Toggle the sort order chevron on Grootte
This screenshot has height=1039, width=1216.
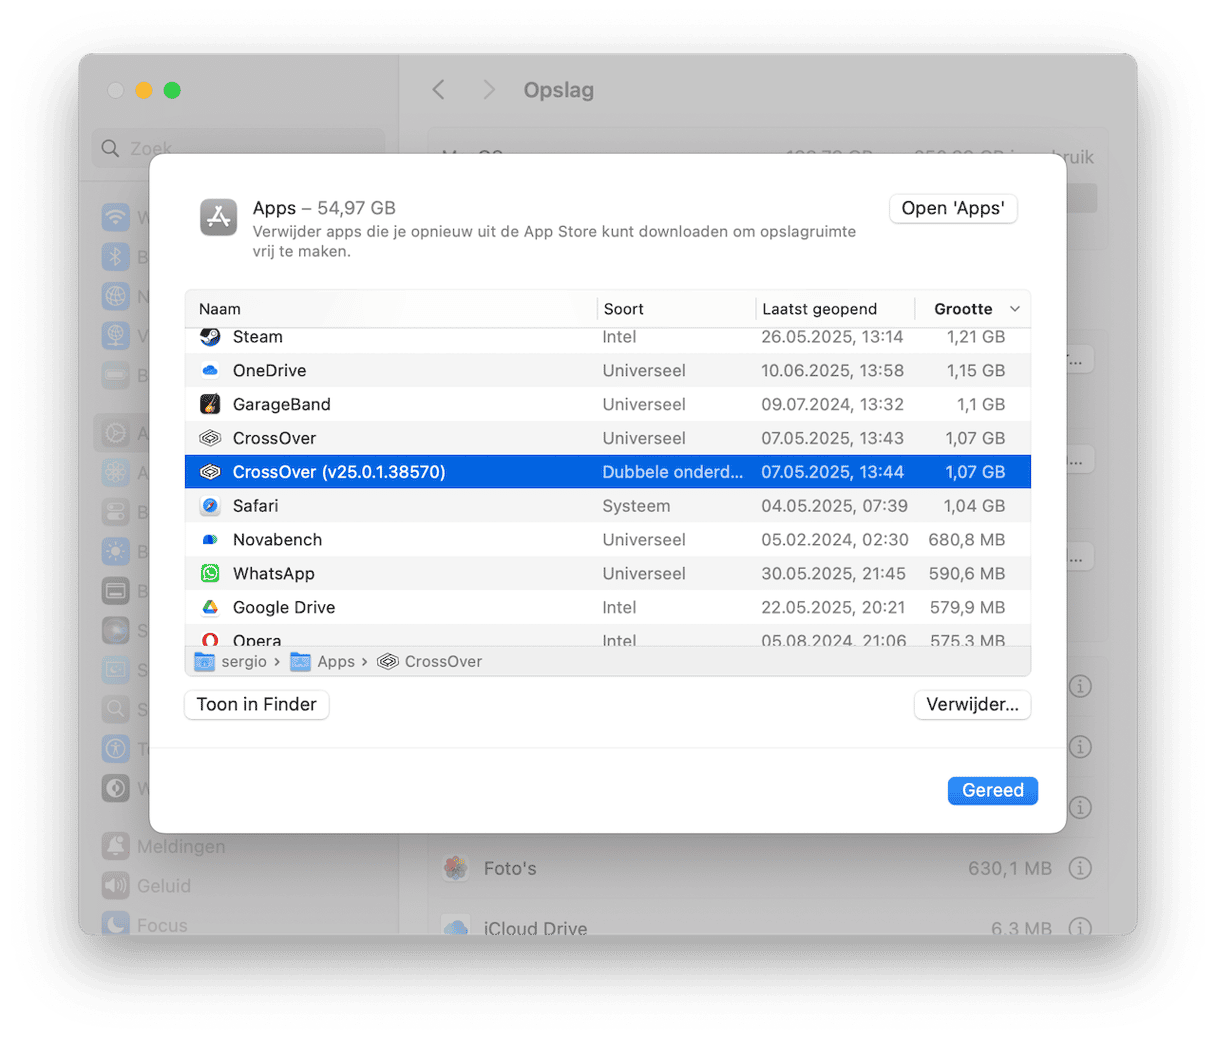pyautogui.click(x=1015, y=309)
